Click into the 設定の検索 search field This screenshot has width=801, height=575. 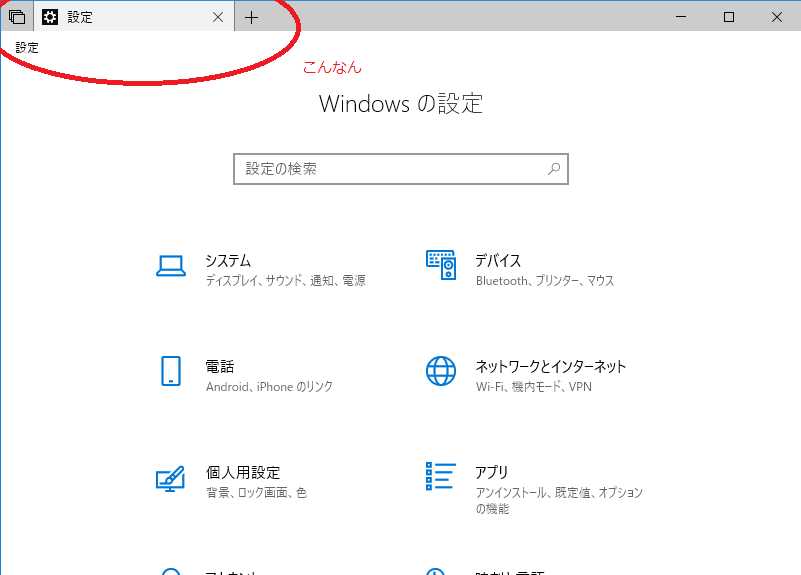(400, 169)
